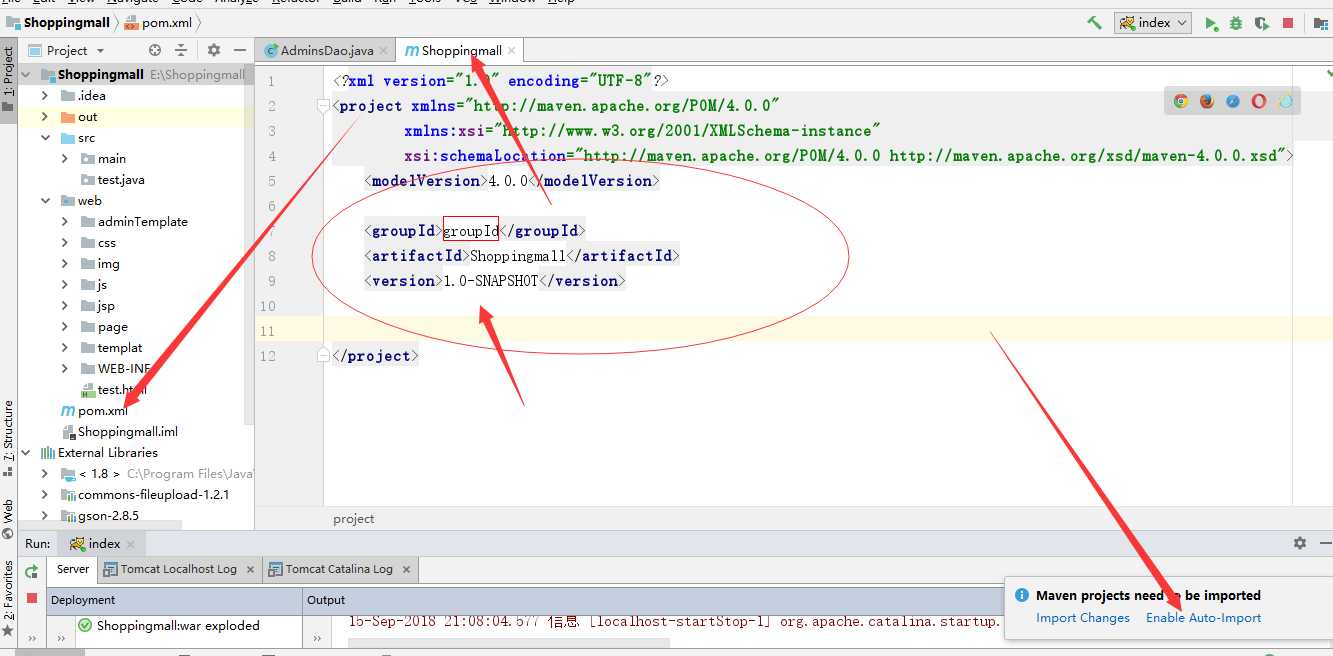Collapse the External Libraries node
The height and width of the screenshot is (656, 1333).
click(x=26, y=453)
